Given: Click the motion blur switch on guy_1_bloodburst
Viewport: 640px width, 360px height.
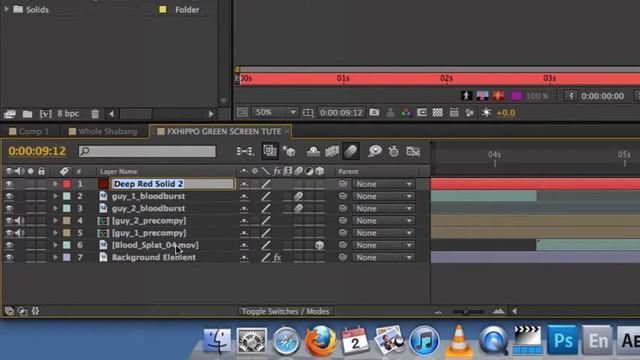Looking at the screenshot, I should click(298, 196).
